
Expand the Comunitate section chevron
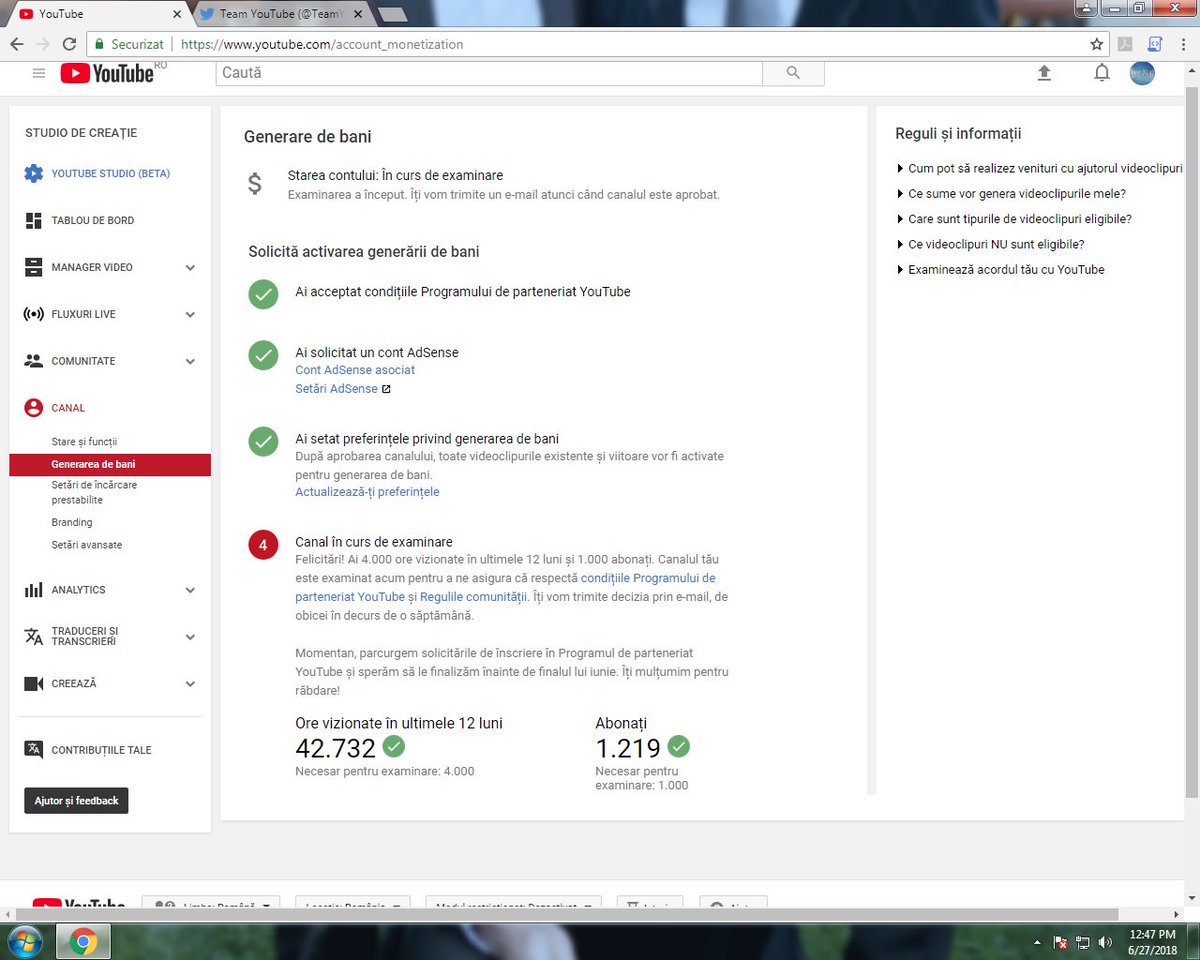tap(190, 361)
